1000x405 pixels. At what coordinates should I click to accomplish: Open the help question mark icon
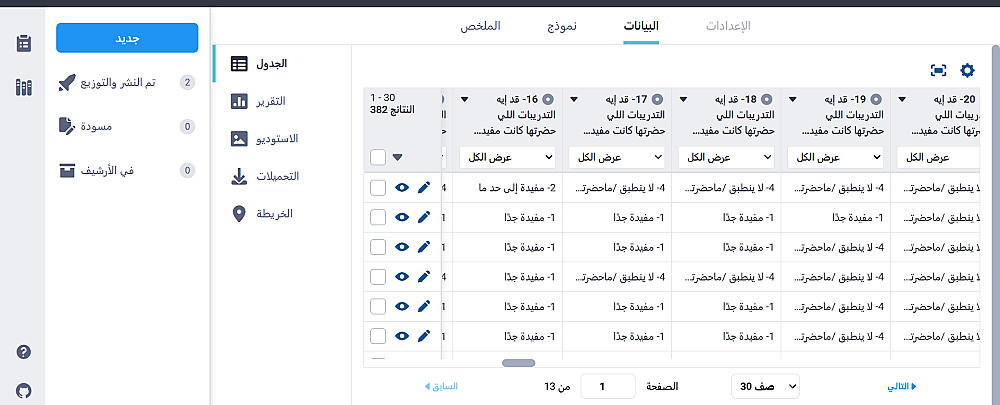tap(24, 352)
